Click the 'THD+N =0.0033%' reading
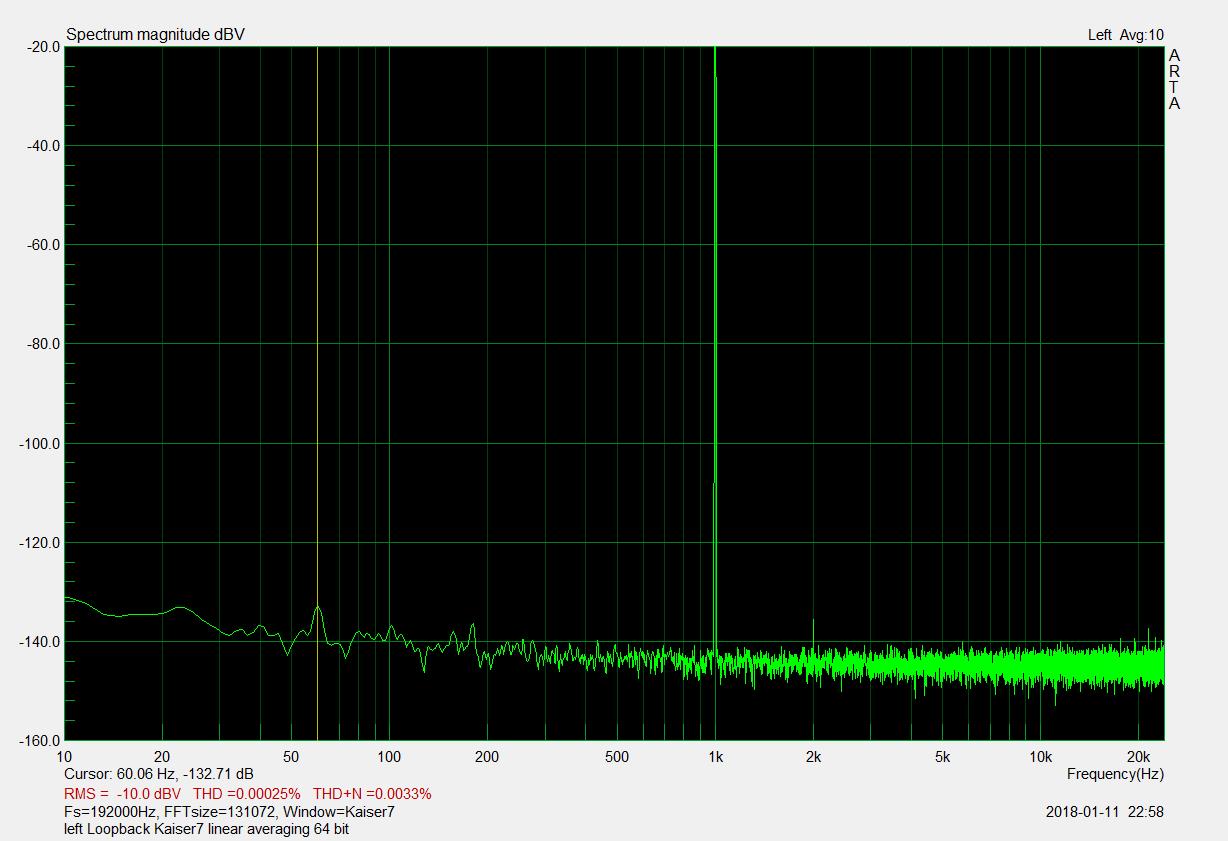The width and height of the screenshot is (1228, 841). coord(372,794)
